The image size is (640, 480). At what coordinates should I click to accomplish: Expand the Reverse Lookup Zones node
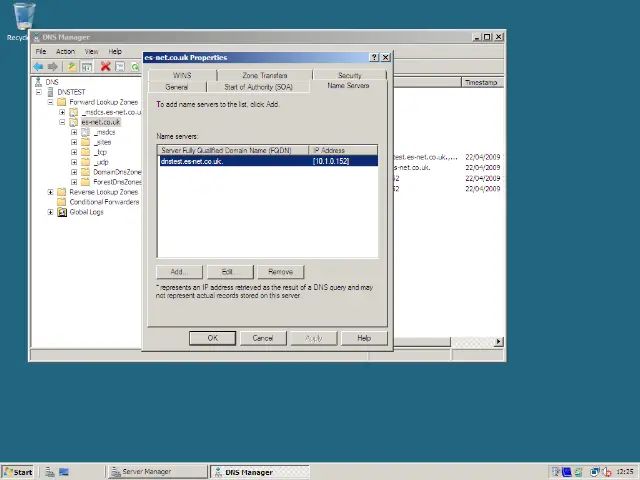(50, 192)
